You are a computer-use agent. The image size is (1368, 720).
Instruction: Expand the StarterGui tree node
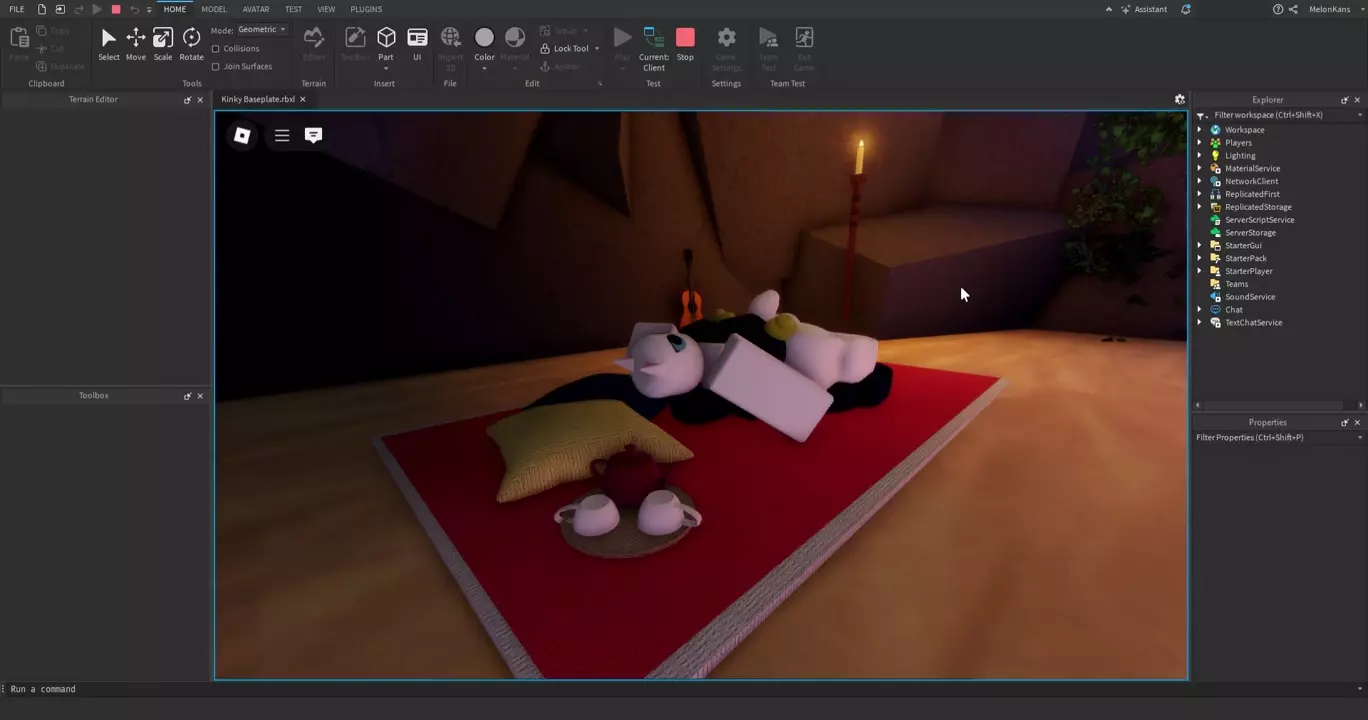click(x=1200, y=245)
